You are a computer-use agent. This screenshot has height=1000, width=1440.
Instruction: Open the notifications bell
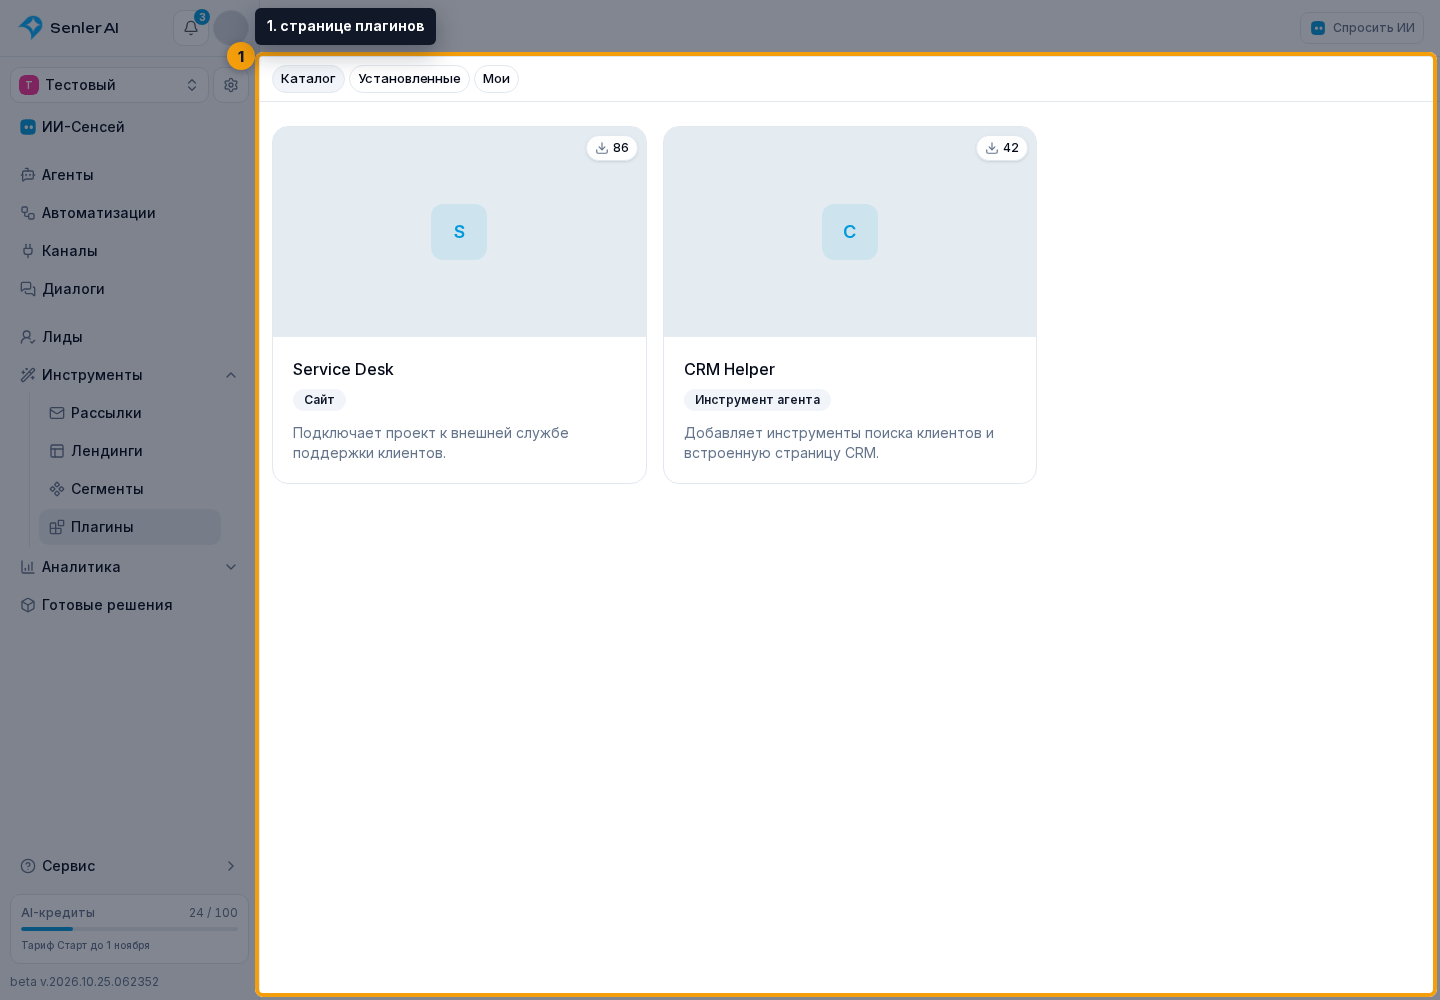[190, 28]
